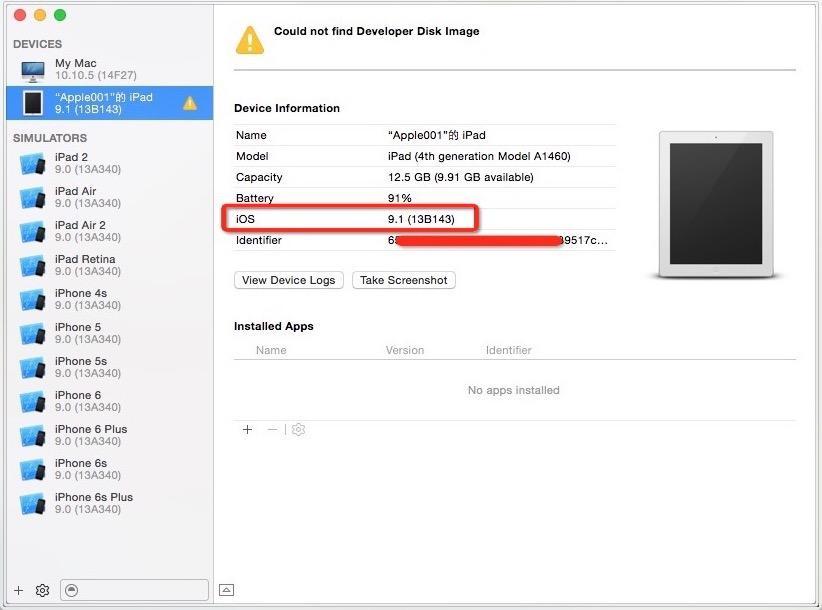
Task: Select iPhone 4s simulator row
Action: 110,300
